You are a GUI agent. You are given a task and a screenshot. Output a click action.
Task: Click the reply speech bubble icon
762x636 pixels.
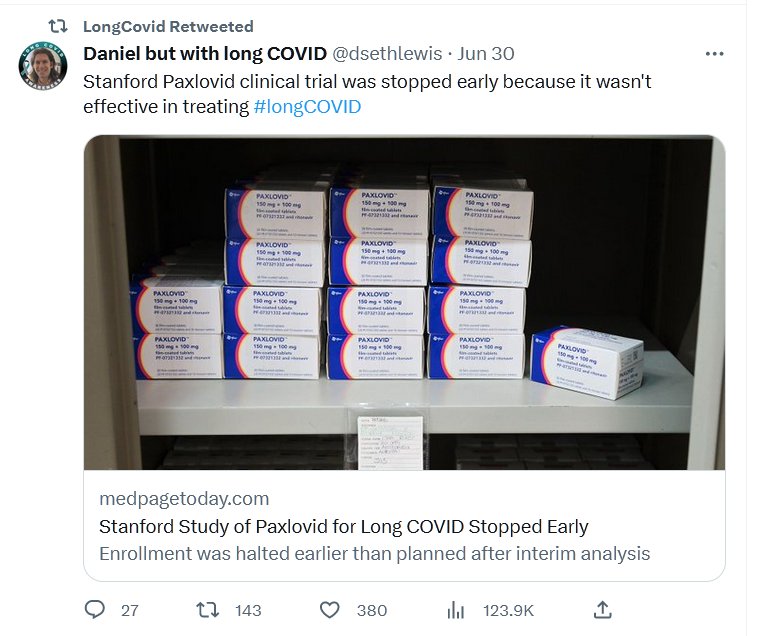(x=96, y=609)
